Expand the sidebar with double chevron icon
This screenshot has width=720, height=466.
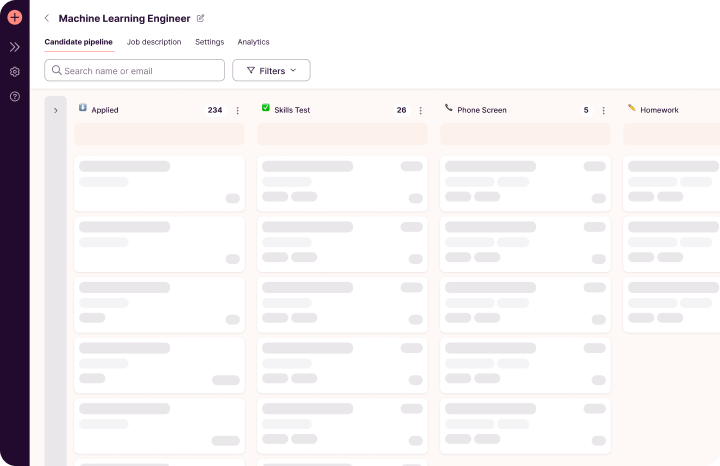[x=15, y=47]
